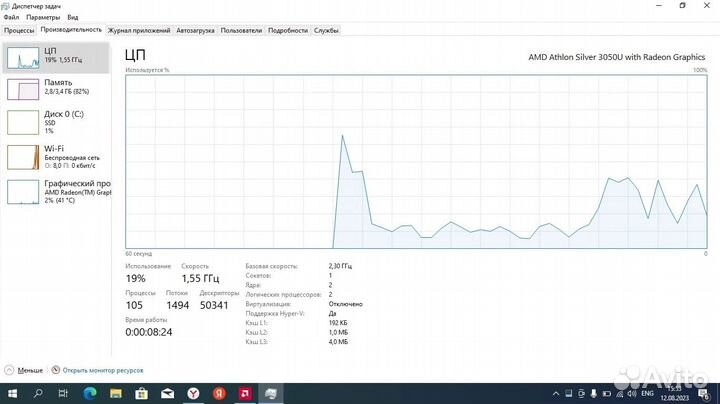Switch to the Пользователи tab
Image resolution: width=720 pixels, height=404 pixels.
[x=241, y=30]
